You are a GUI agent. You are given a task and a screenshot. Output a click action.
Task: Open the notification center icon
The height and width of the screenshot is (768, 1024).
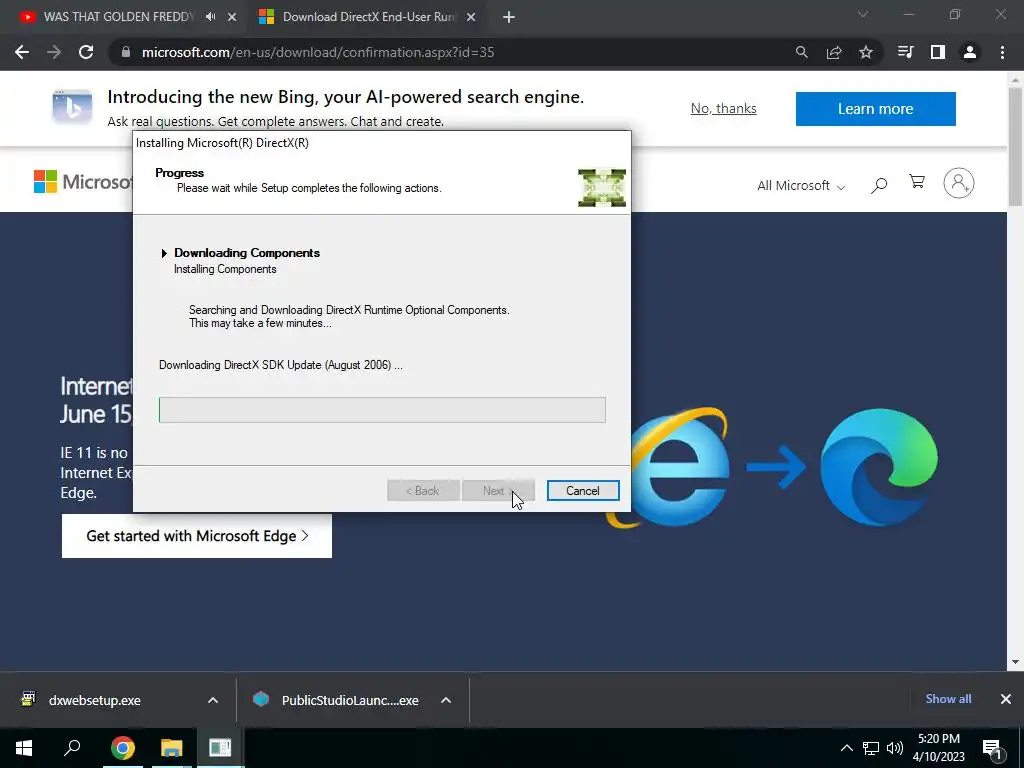click(993, 748)
